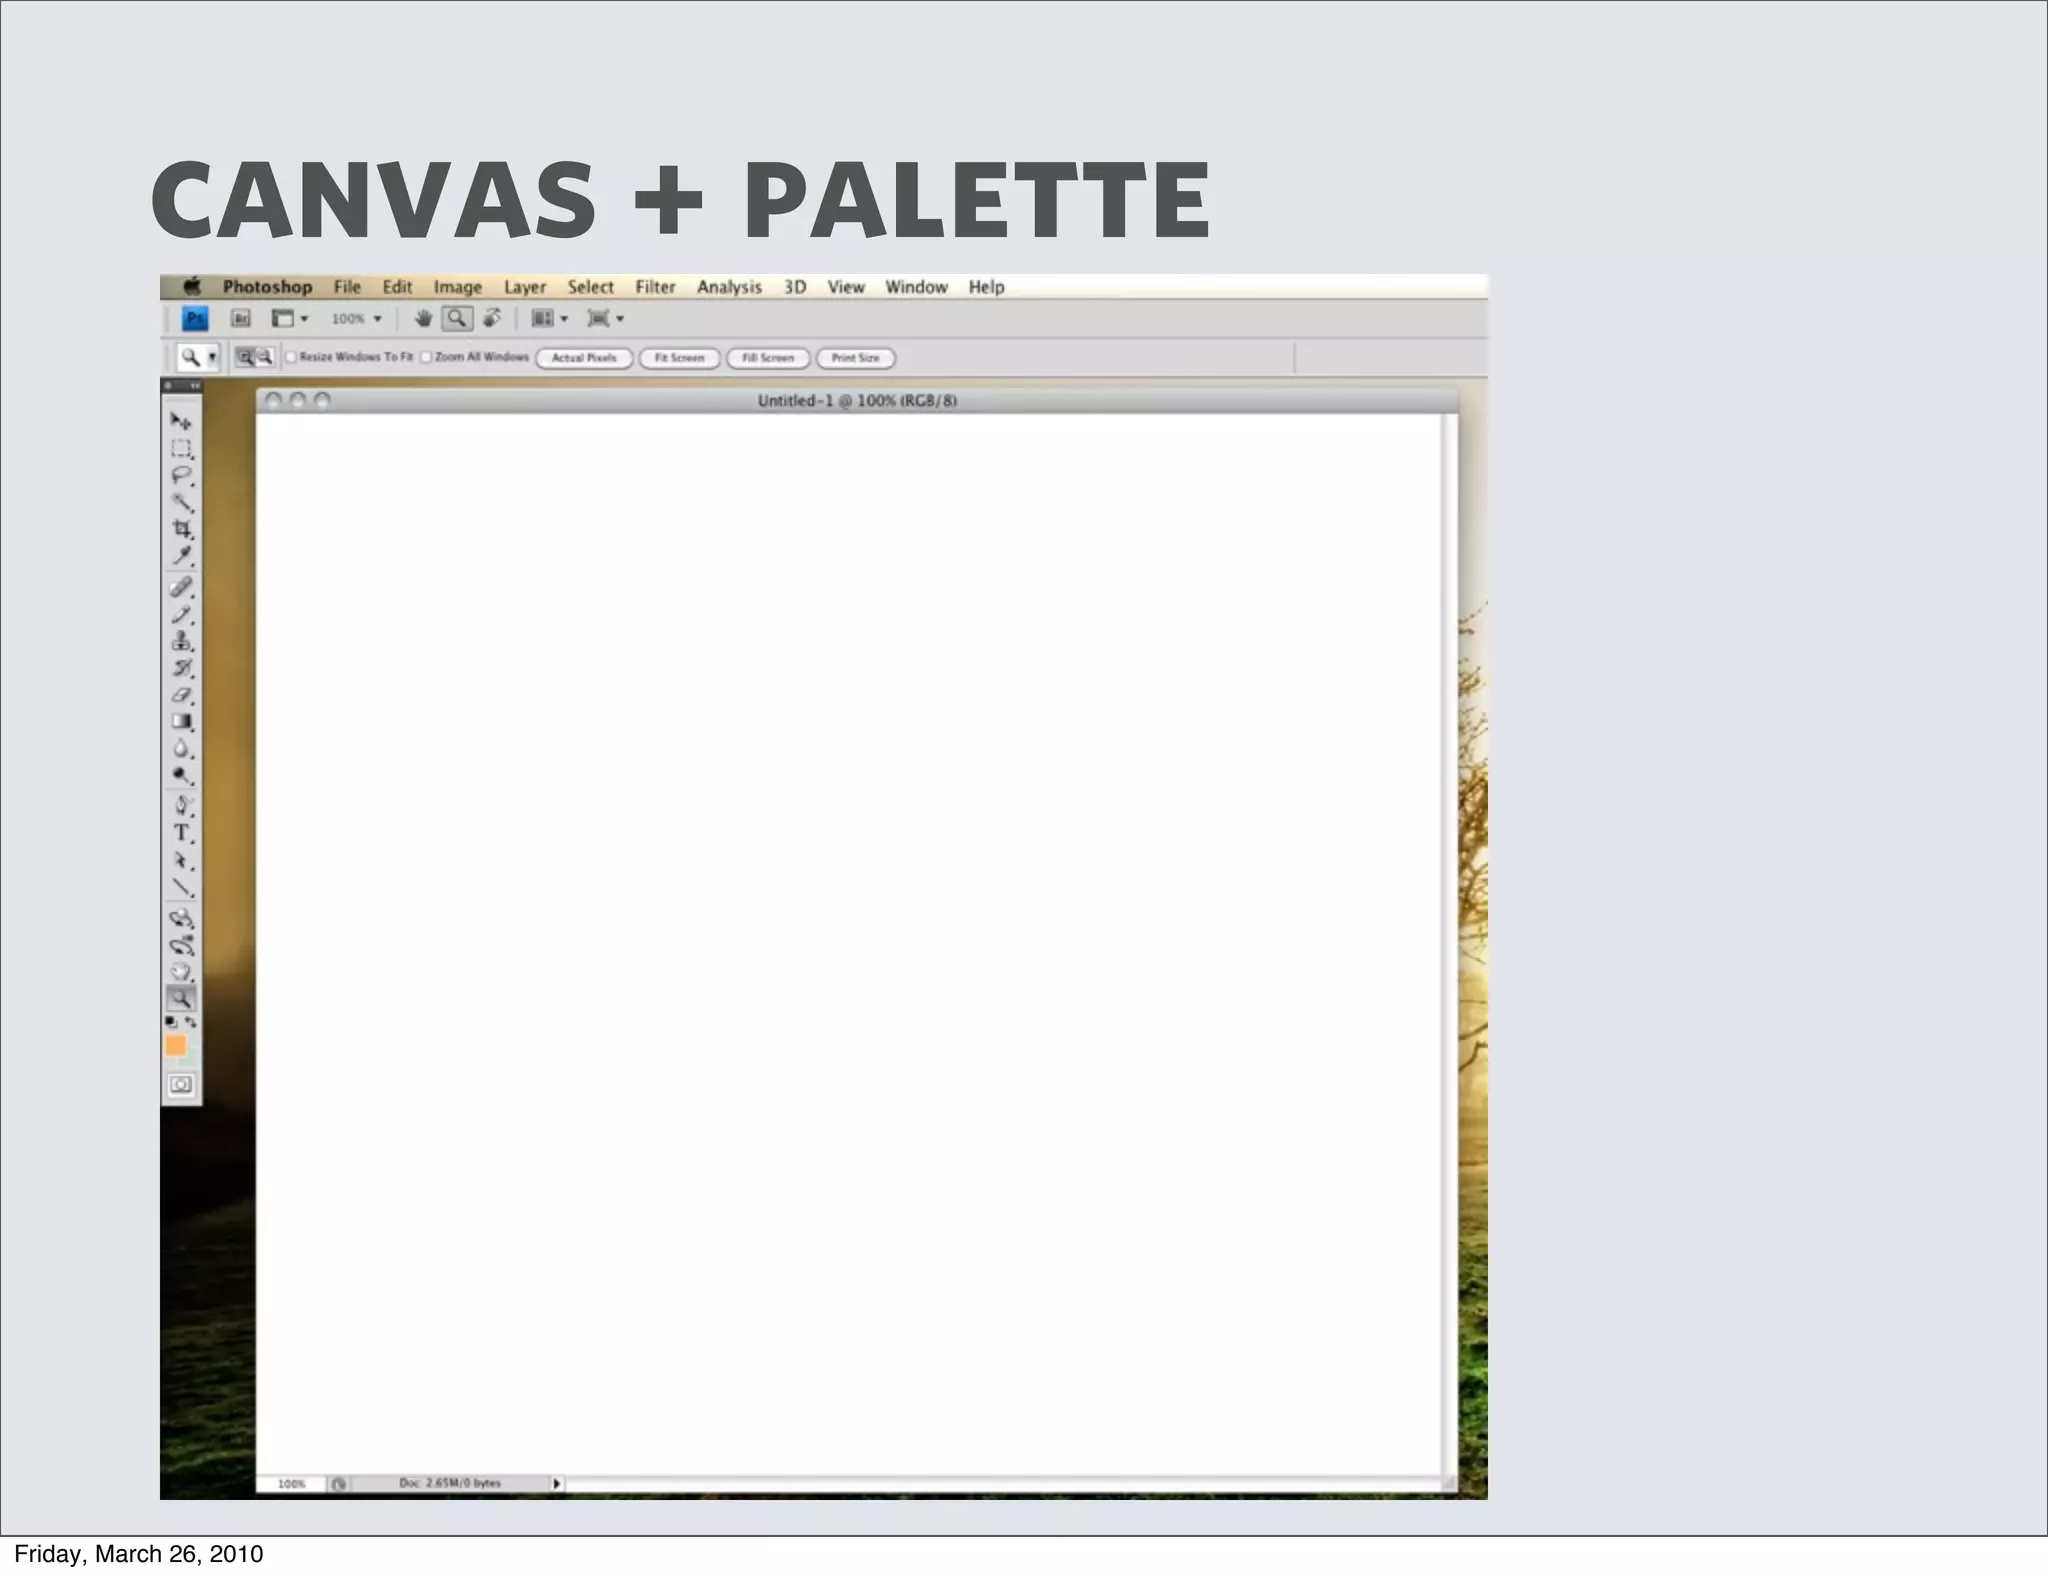Reset default foreground and background colors

point(171,1022)
